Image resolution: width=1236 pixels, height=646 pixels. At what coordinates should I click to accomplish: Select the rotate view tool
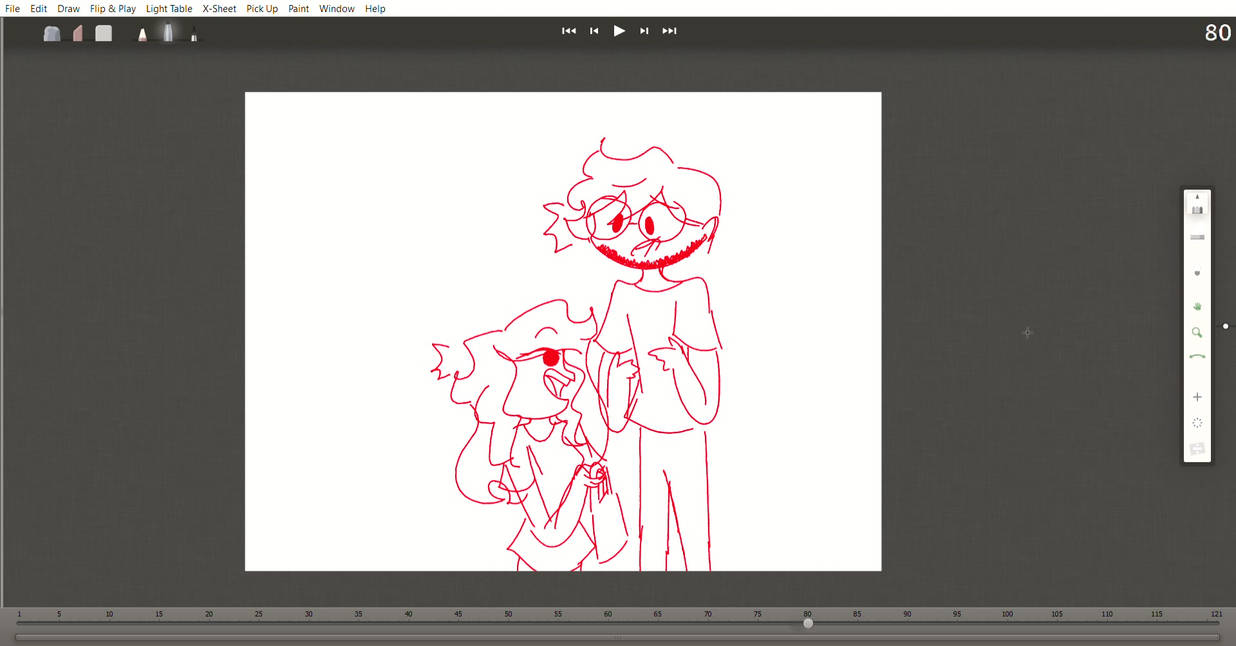[x=1196, y=356]
